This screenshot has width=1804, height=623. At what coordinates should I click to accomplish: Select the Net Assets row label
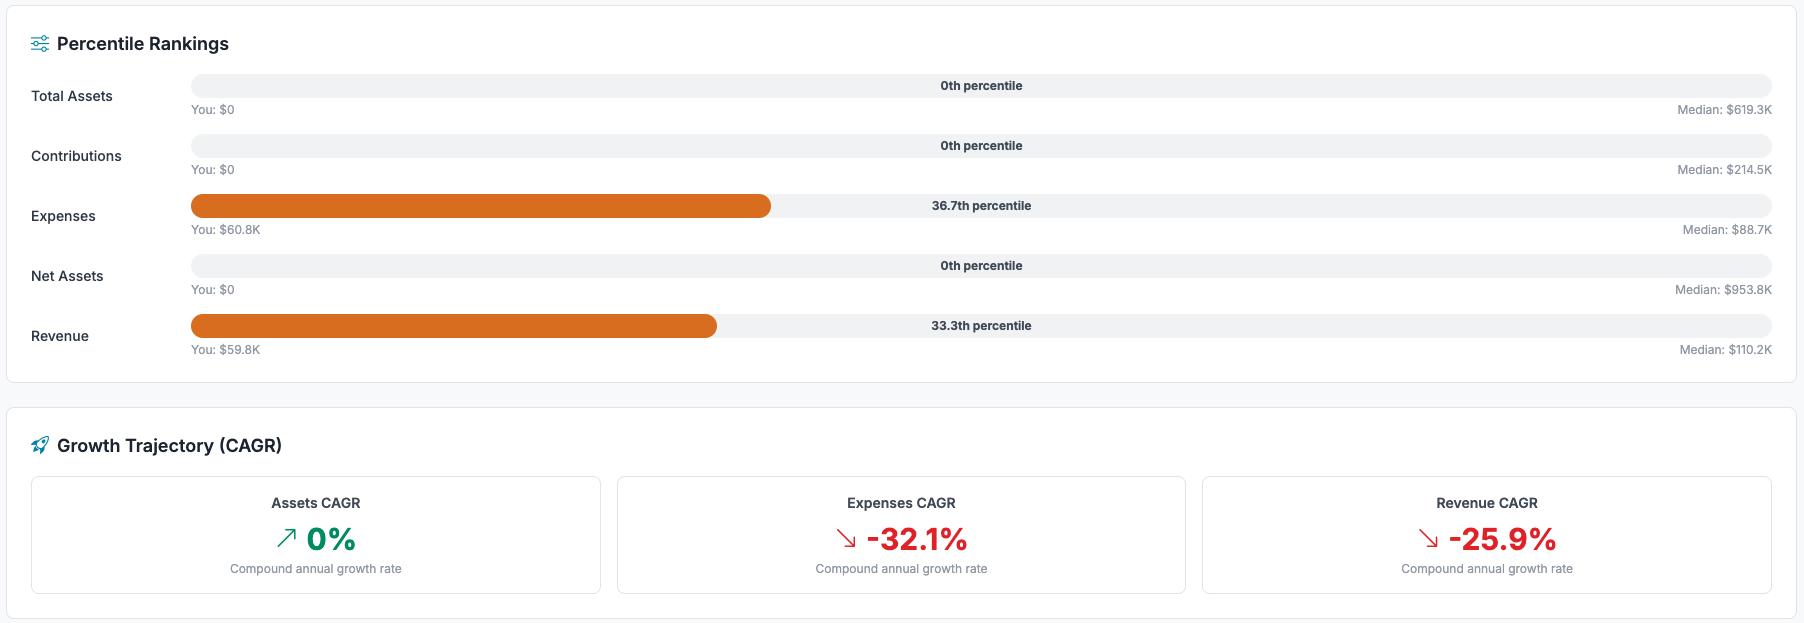[x=67, y=276]
